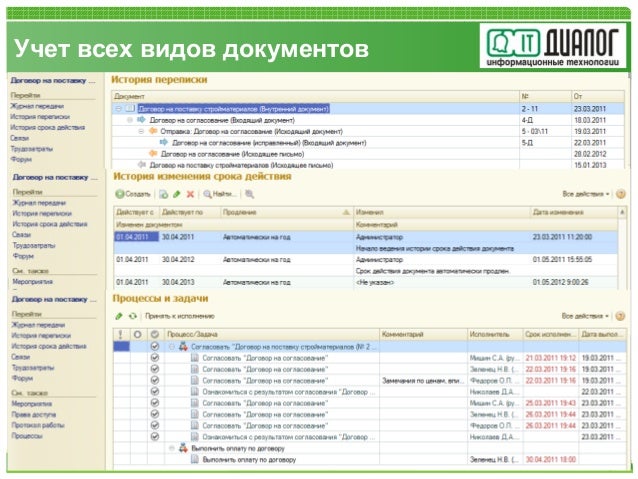Image resolution: width=638 pixels, height=479 pixels.
Task: Click the orange arrow icon of Договор на согласование (Исходящее письмо)
Action: [153, 154]
